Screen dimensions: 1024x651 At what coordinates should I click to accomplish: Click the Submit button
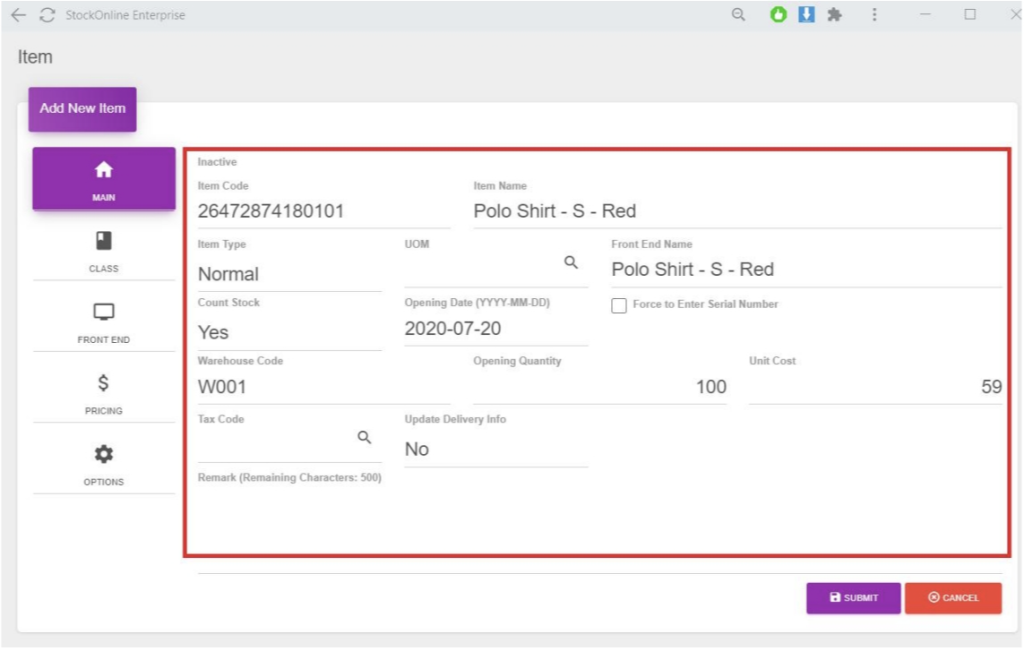click(853, 598)
